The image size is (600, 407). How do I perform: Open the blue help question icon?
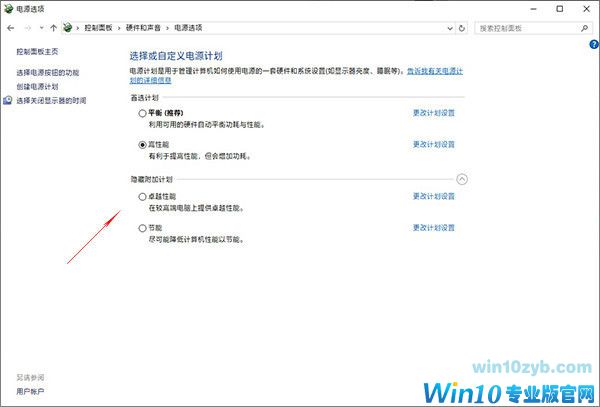coord(594,44)
